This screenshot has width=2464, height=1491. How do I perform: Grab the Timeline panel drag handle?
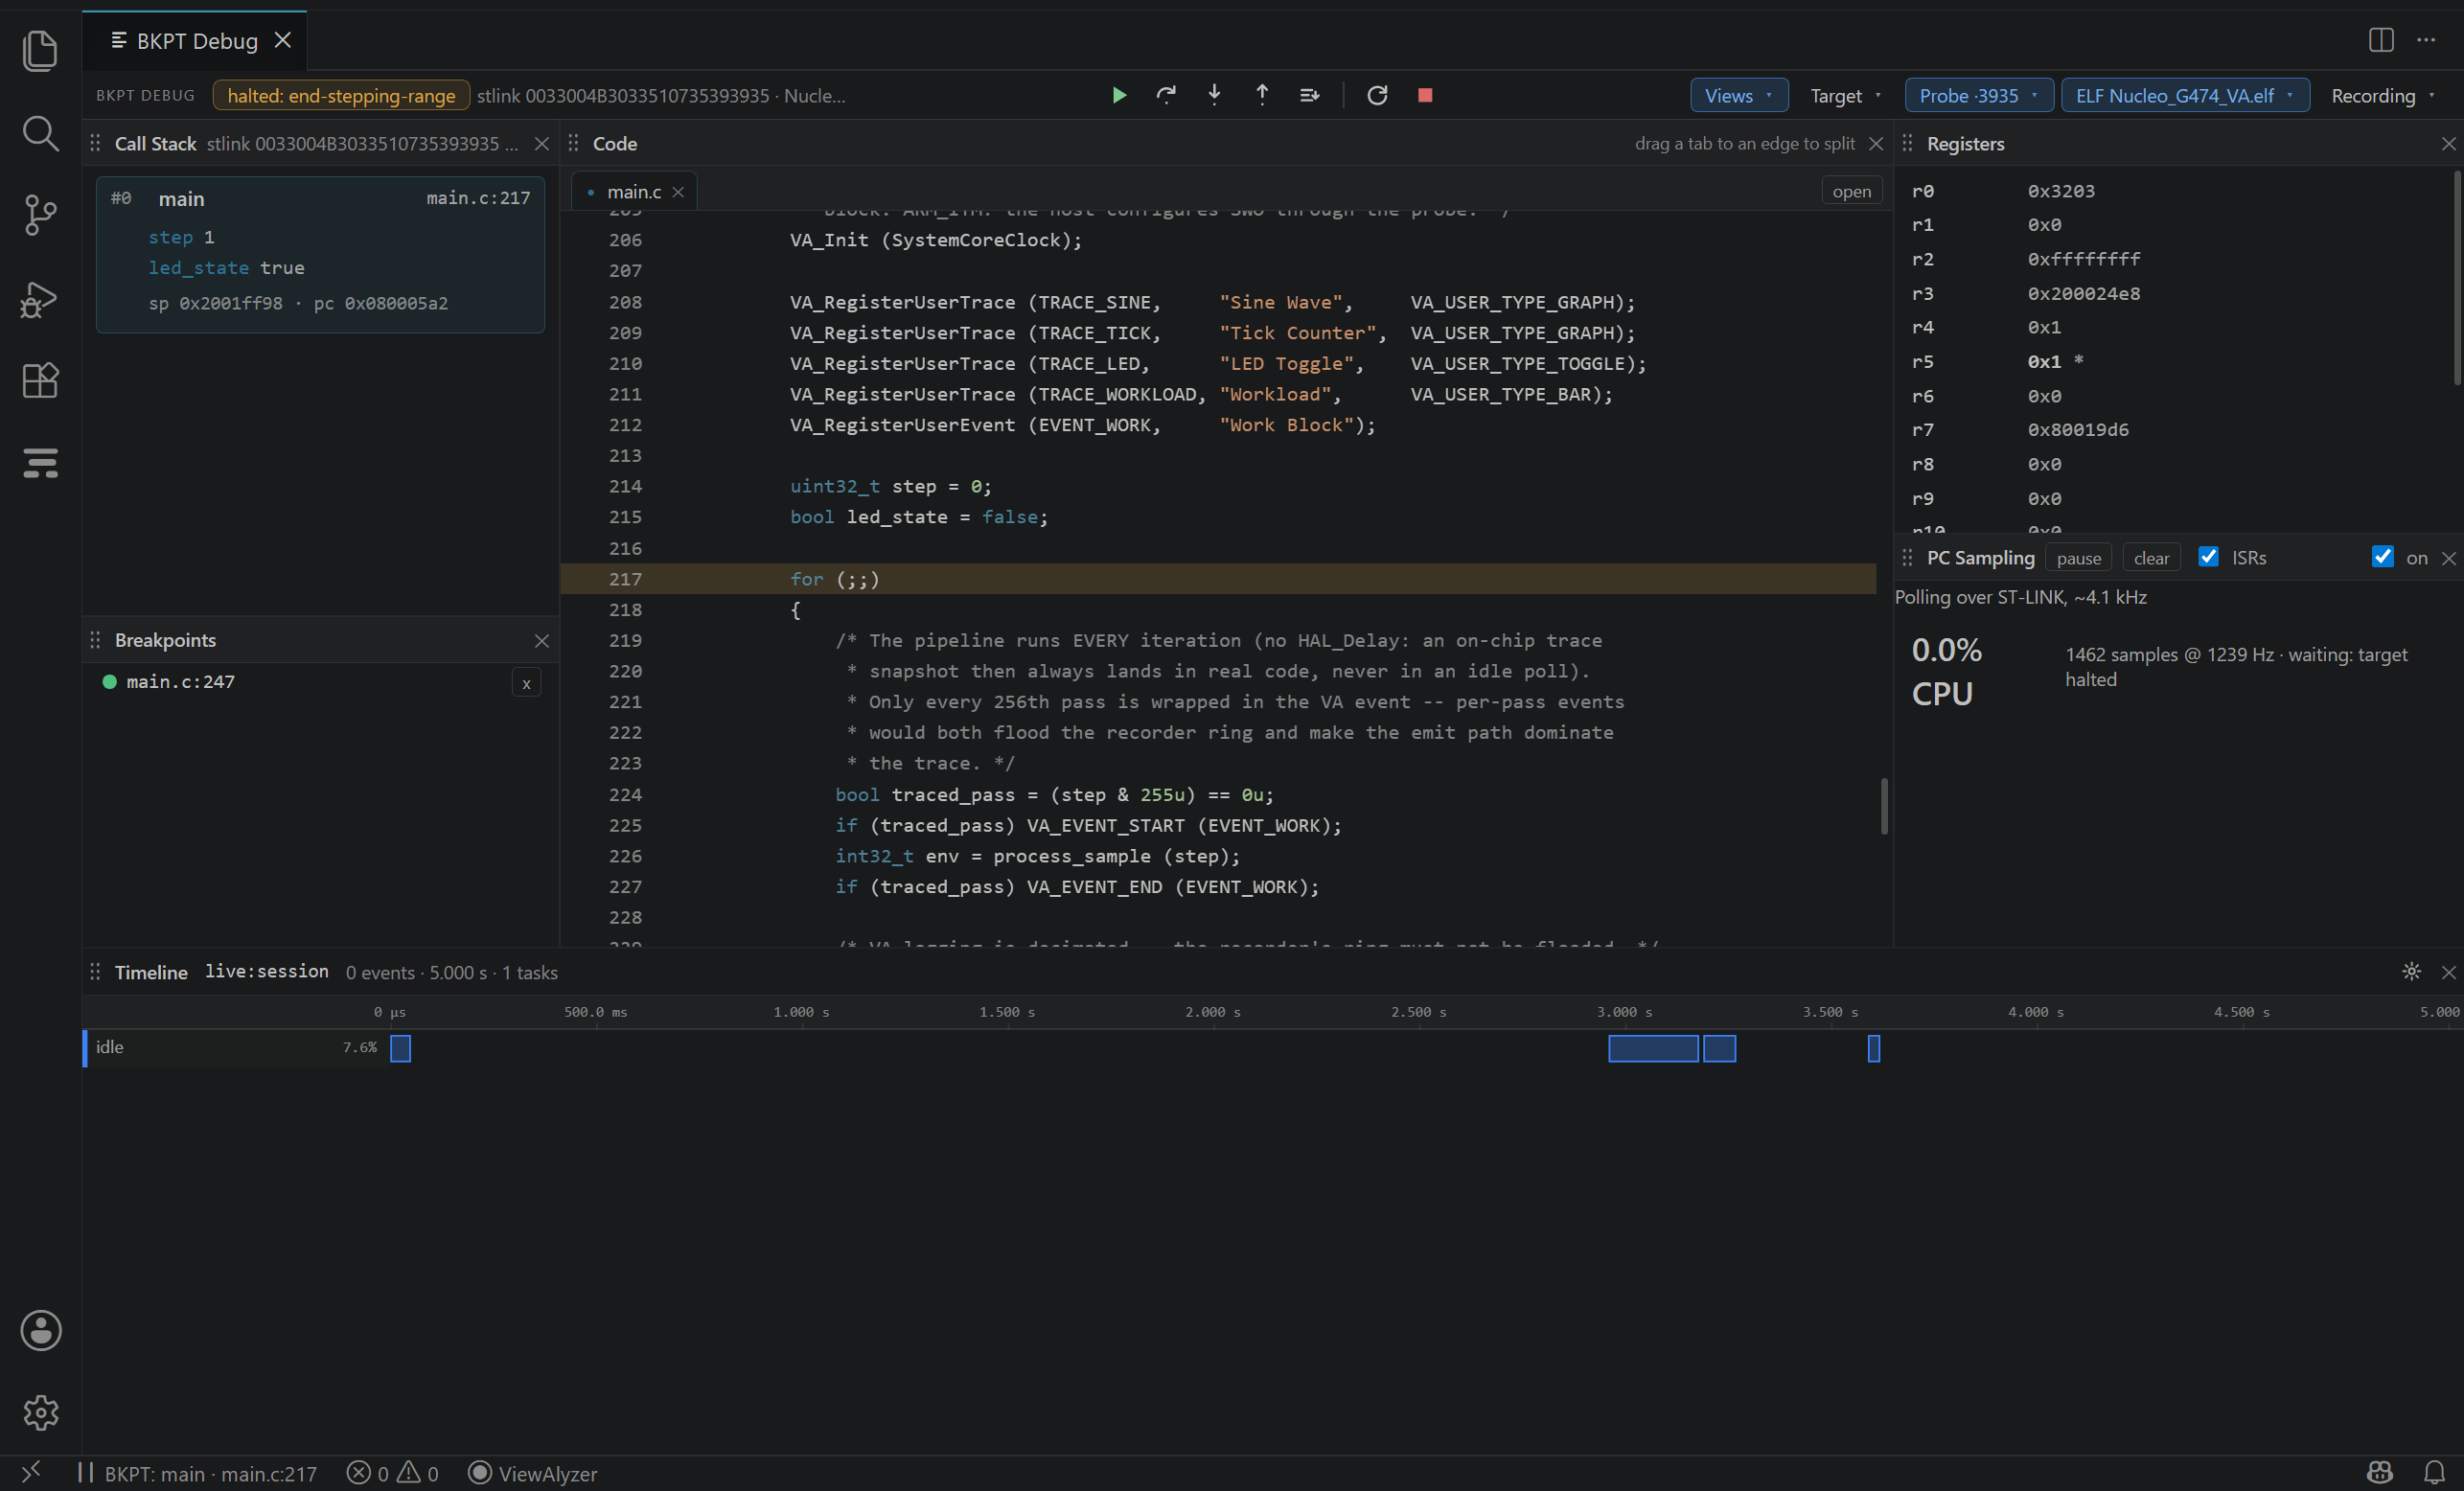coord(95,972)
